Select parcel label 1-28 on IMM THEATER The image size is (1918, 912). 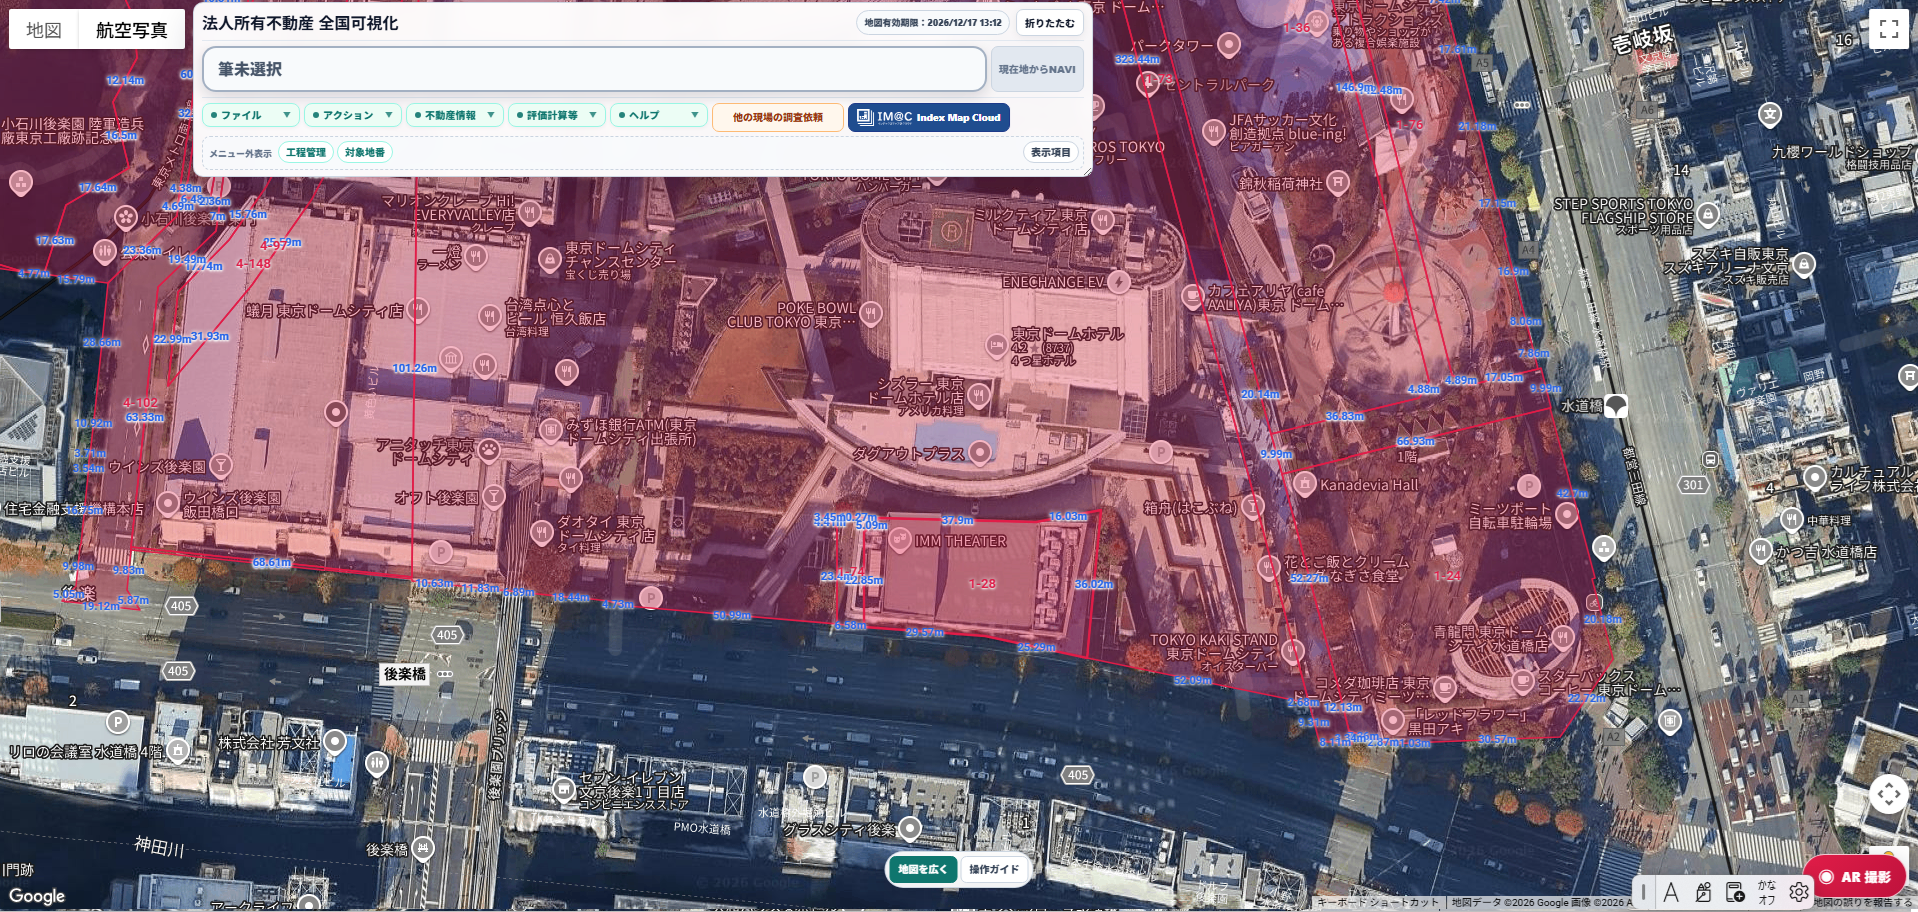coord(982,584)
